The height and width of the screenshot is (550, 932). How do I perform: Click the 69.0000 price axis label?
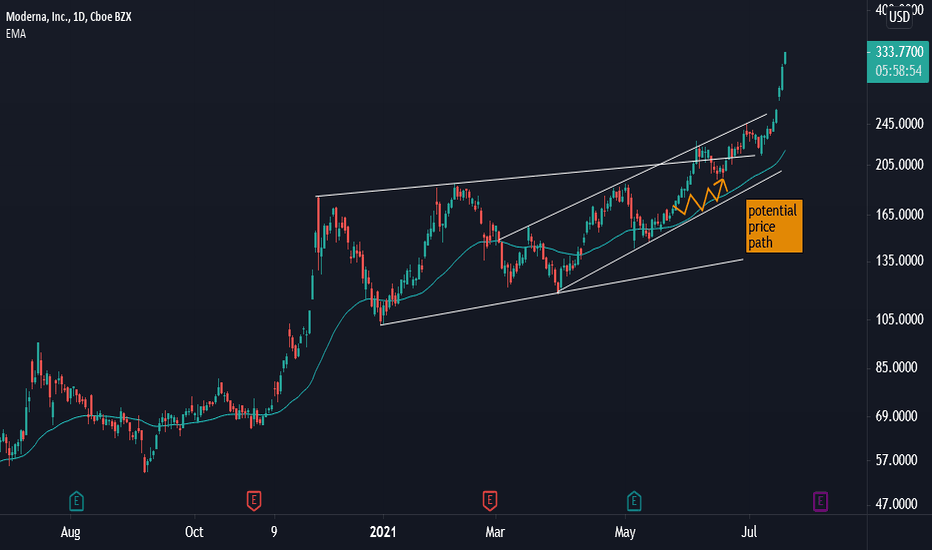[896, 416]
